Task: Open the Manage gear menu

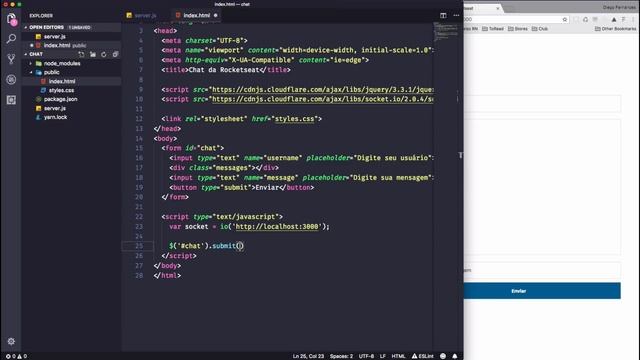Action: (11, 341)
